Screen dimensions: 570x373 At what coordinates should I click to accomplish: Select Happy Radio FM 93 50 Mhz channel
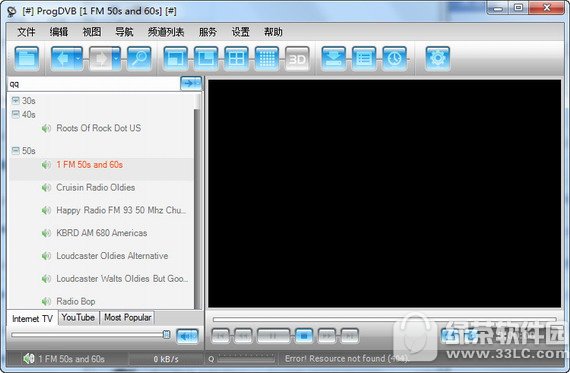(121, 210)
